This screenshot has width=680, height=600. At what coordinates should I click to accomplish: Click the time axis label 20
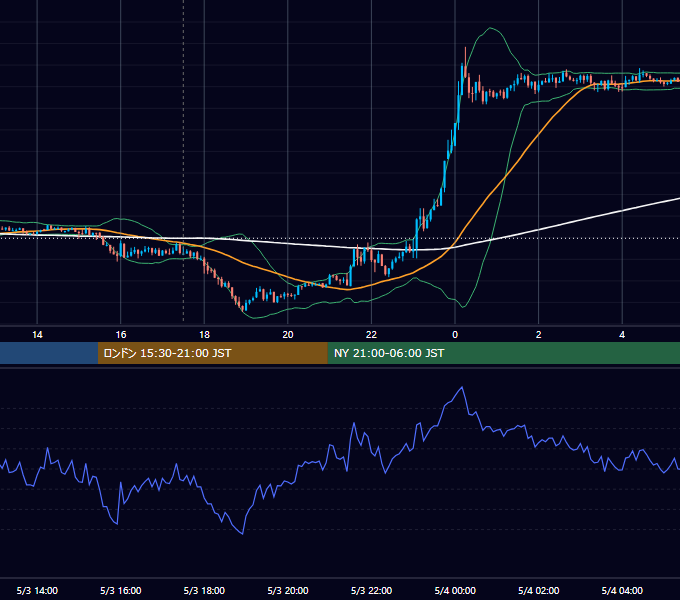point(288,335)
